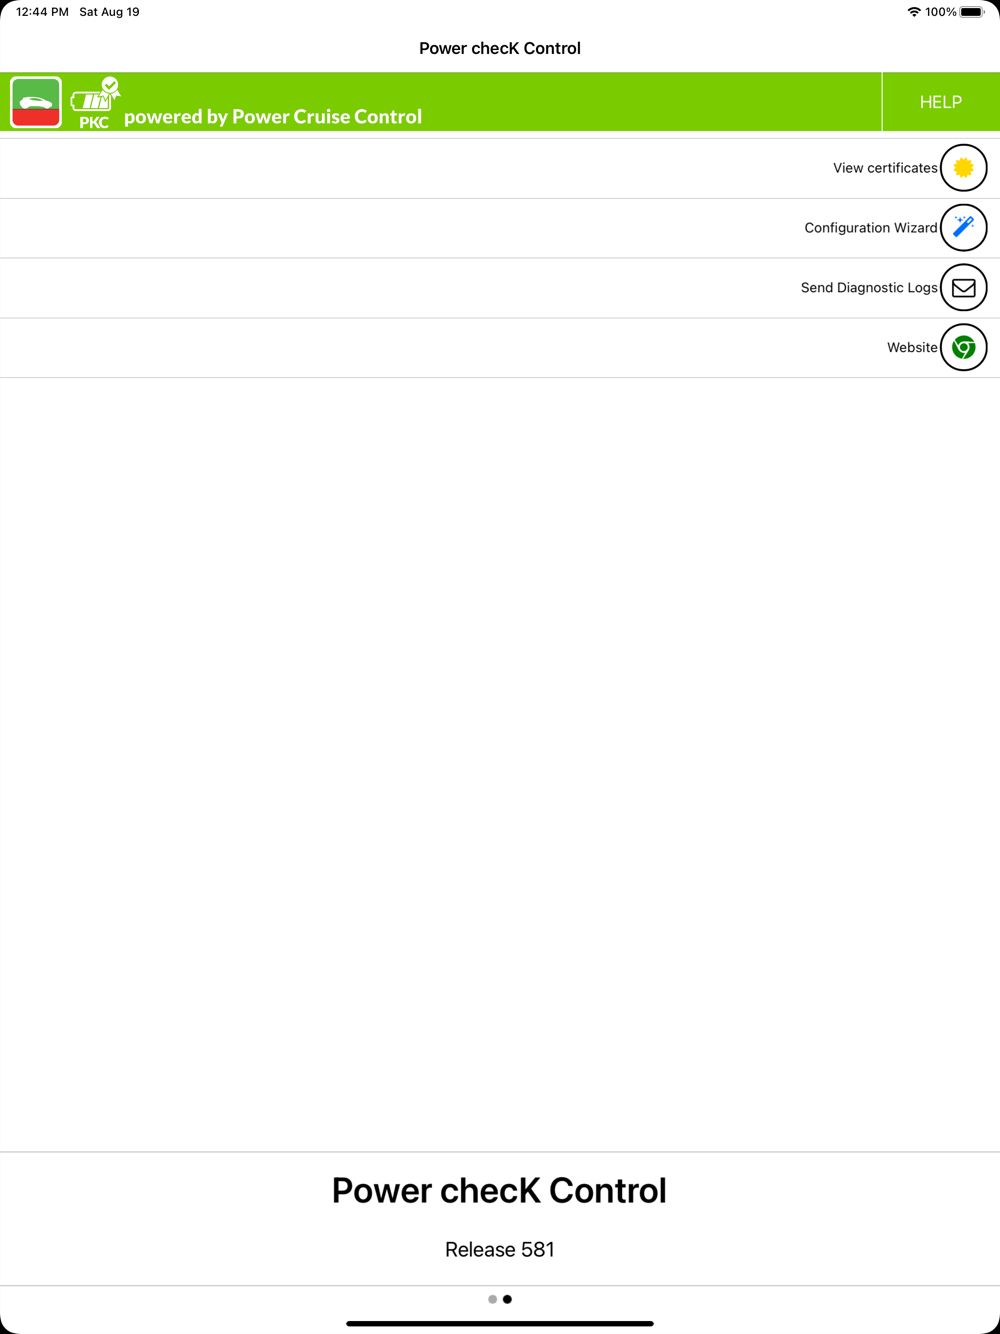Tap the green and red car app icon

[x=36, y=102]
